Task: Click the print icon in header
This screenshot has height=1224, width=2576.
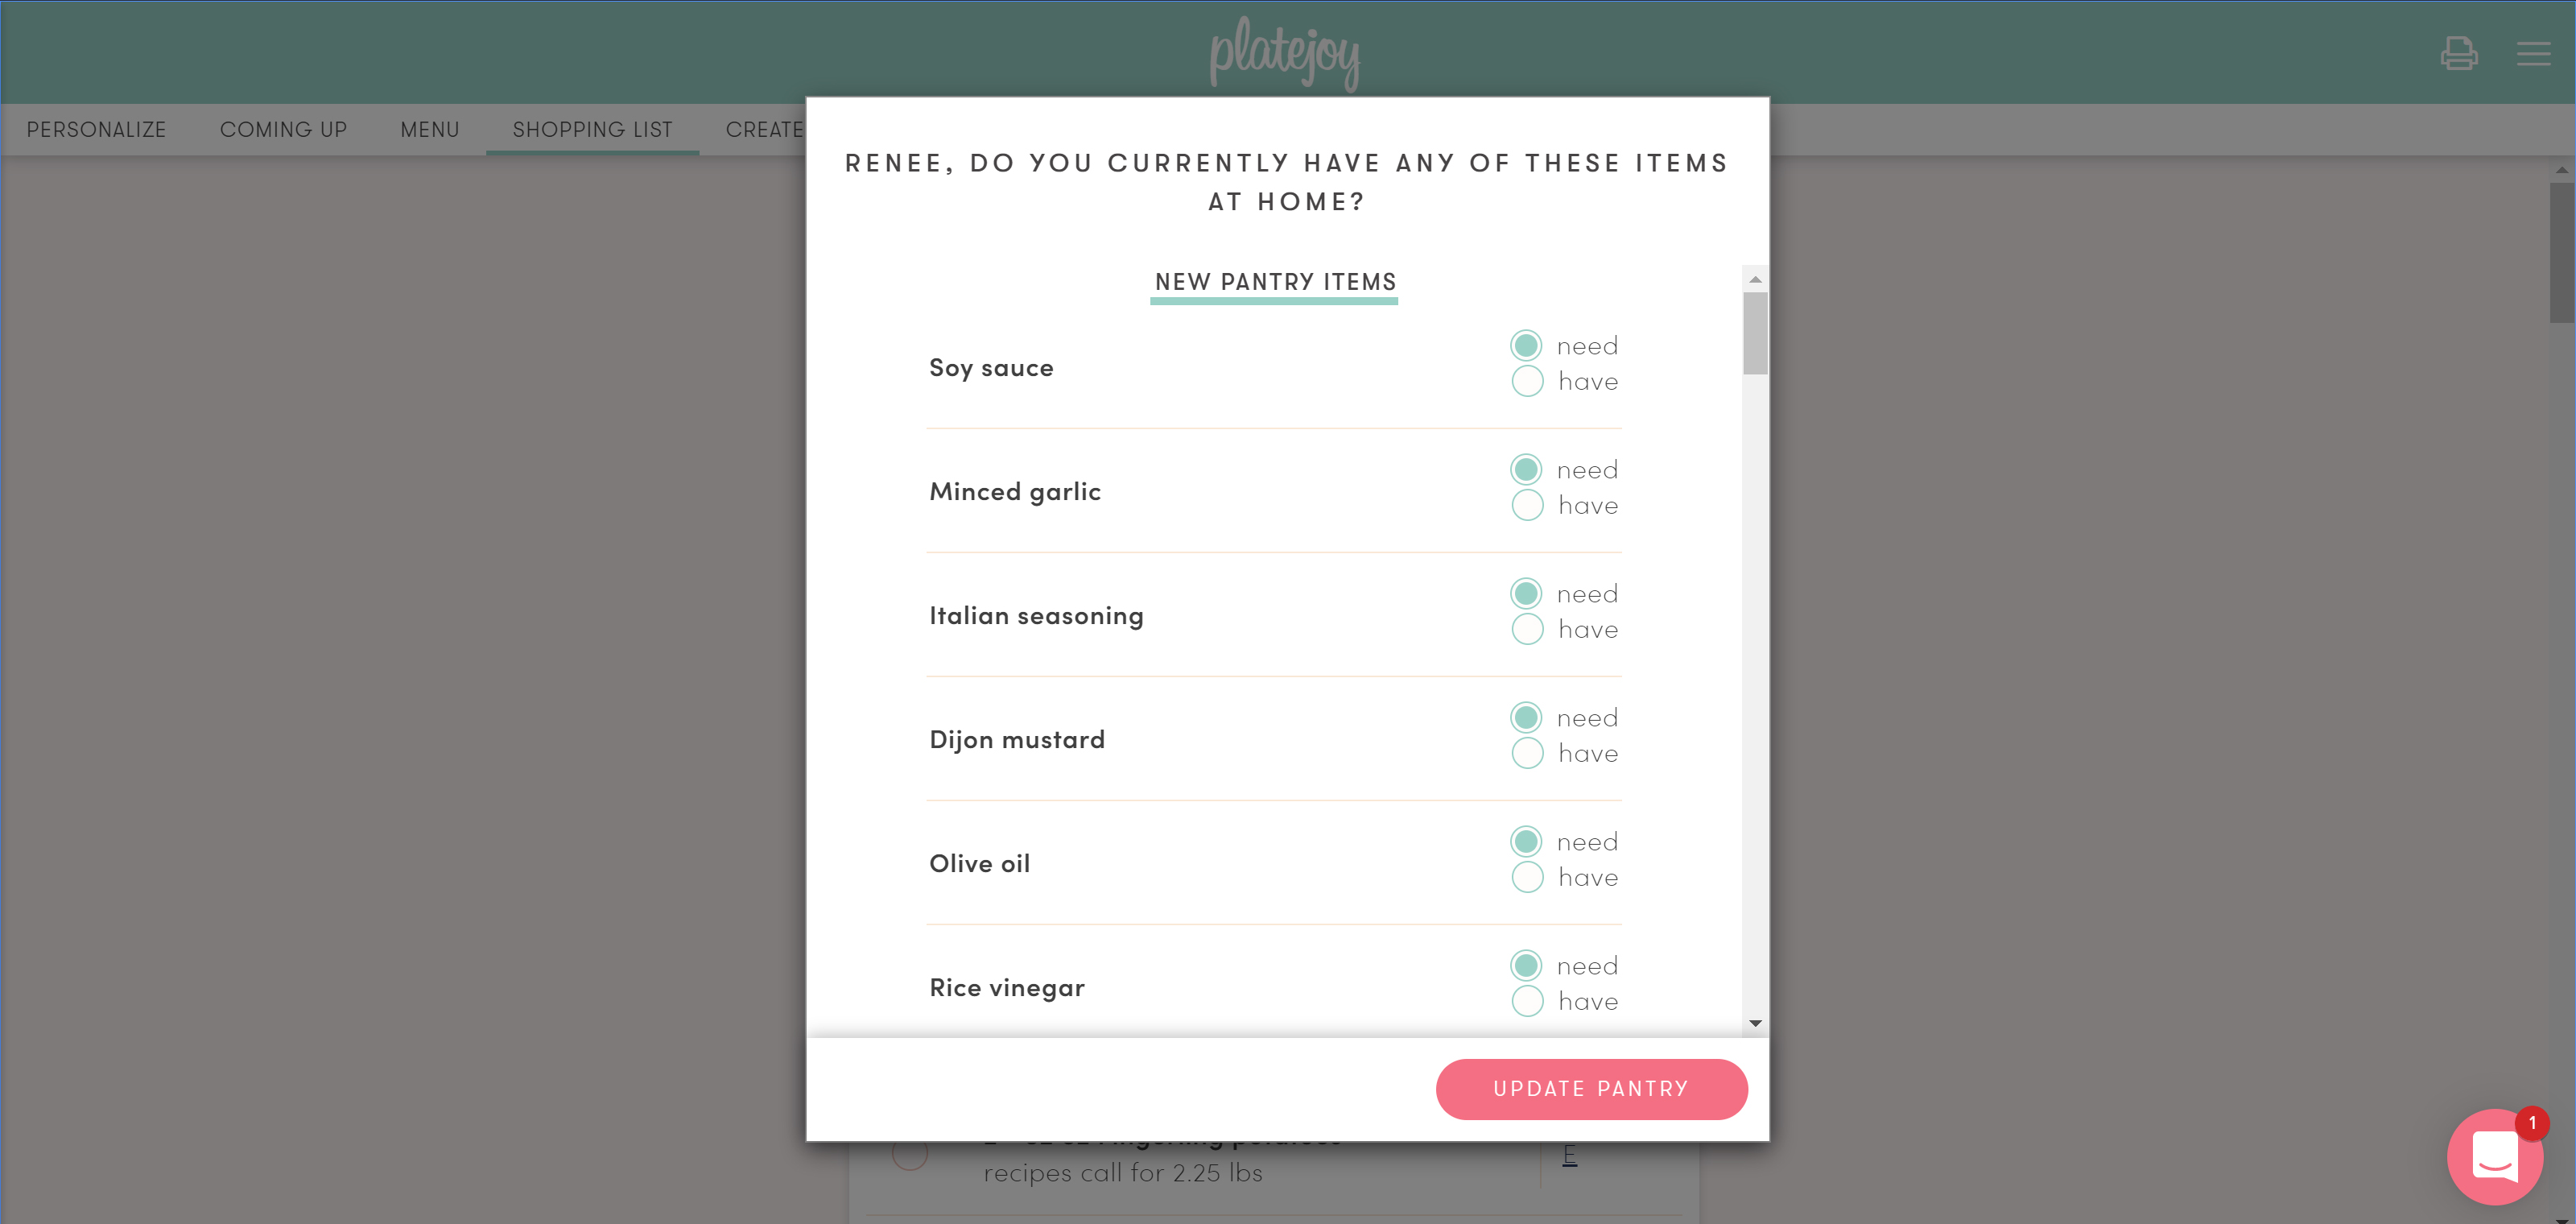Action: pyautogui.click(x=2458, y=53)
